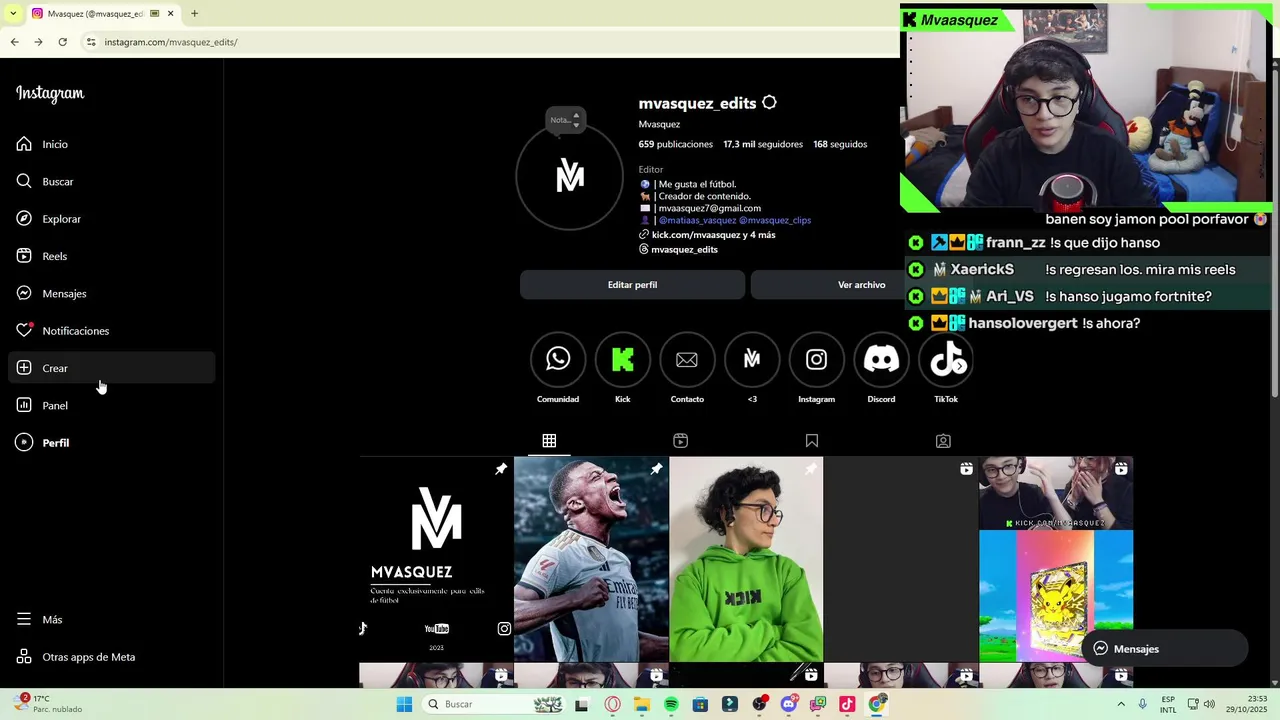1280x720 pixels.
Task: Open the Windows Start menu
Action: tap(404, 704)
